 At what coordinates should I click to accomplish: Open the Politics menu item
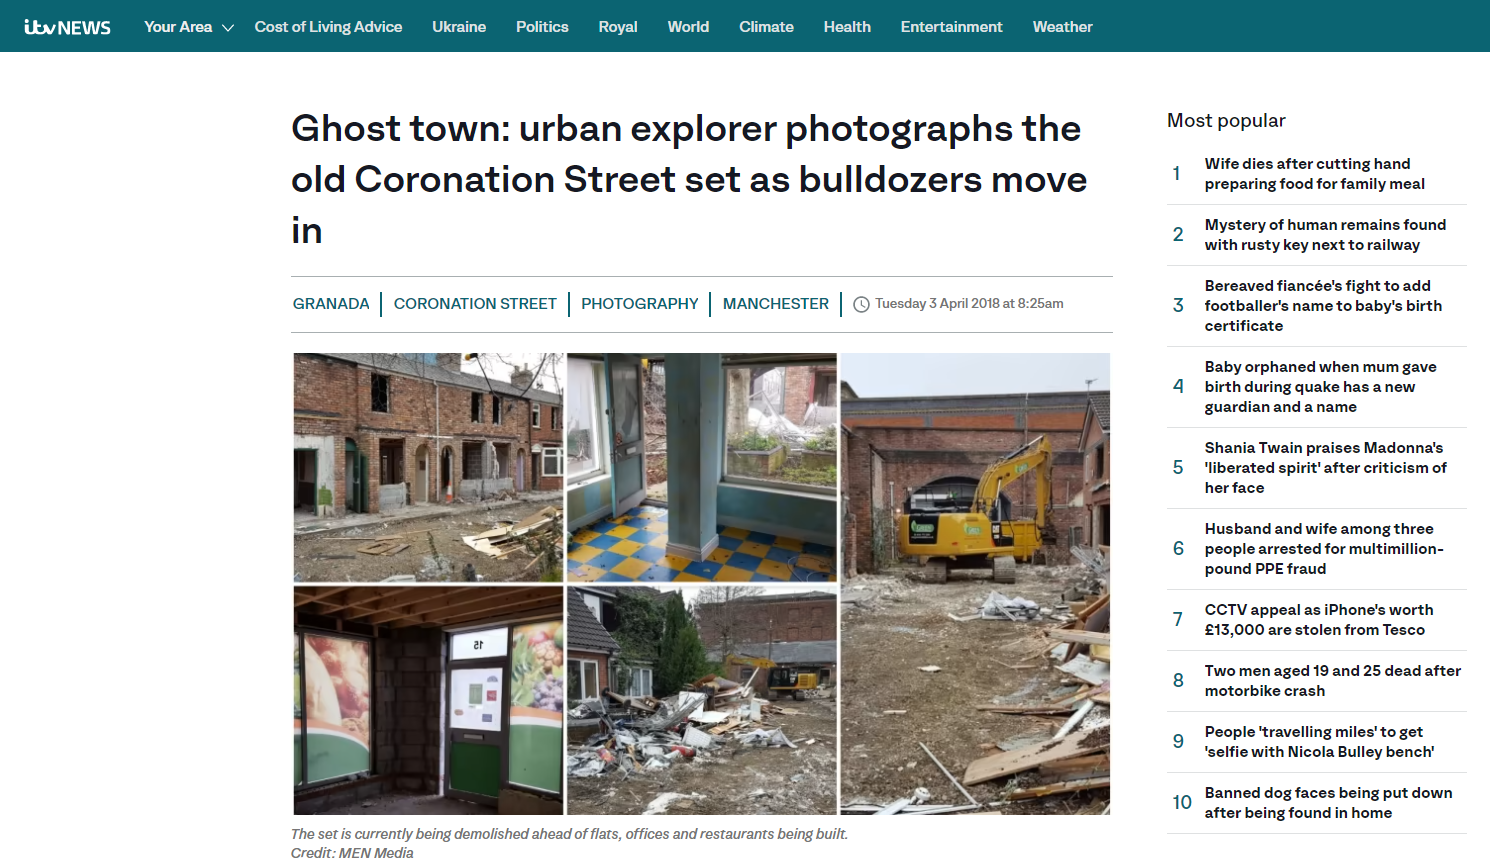pos(542,27)
